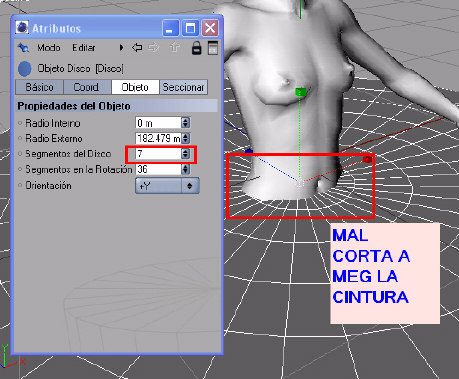Click the Radio Interno value field

point(158,123)
